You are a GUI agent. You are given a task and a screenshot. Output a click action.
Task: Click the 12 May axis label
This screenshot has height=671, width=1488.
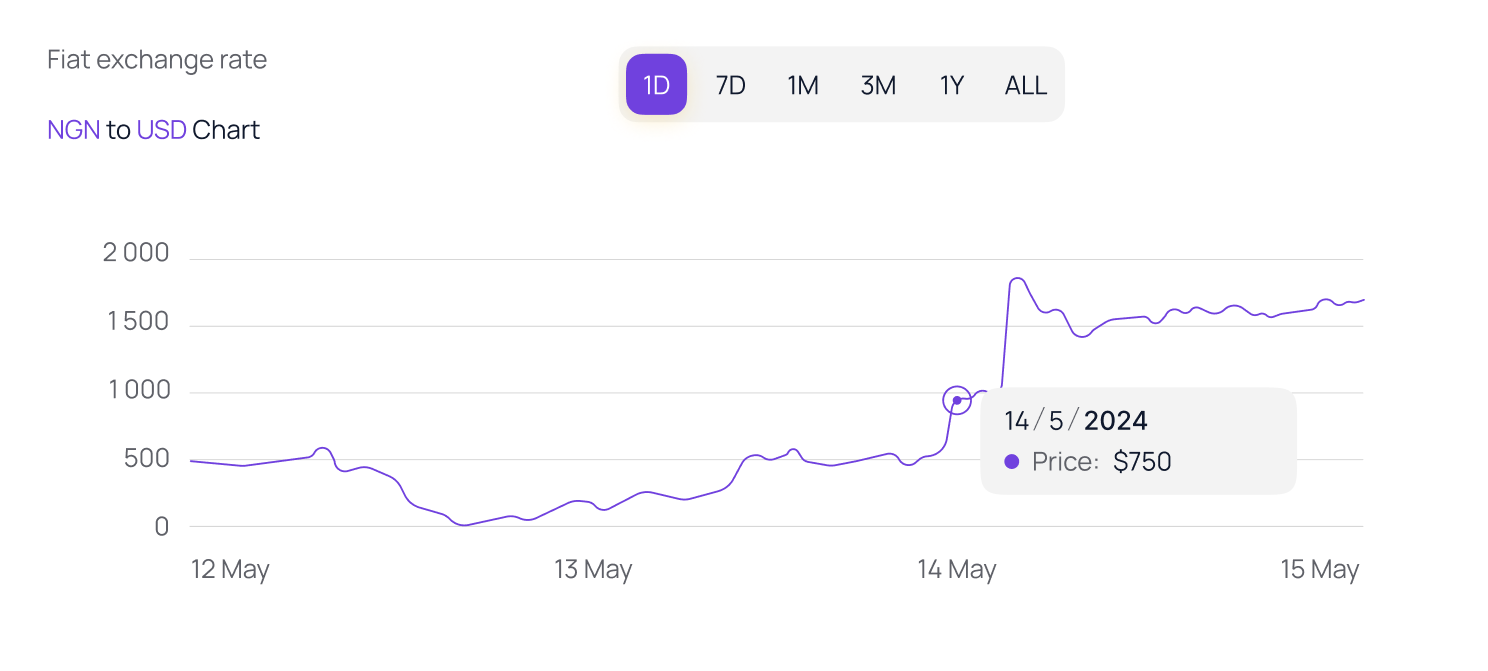[230, 570]
